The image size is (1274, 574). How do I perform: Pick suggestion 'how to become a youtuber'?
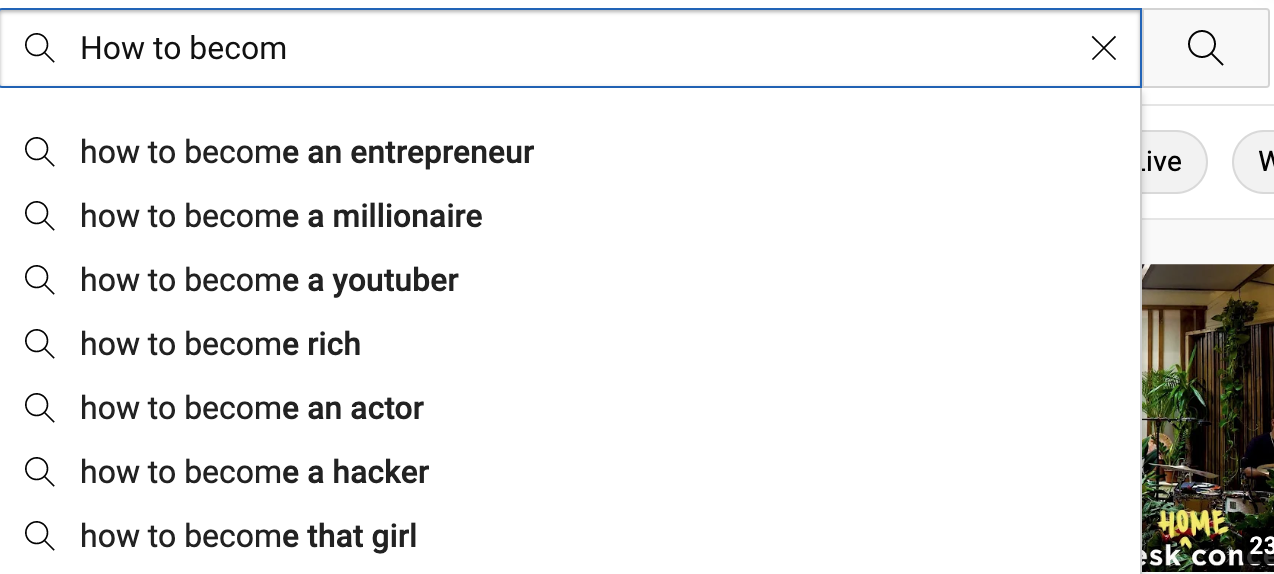(269, 280)
